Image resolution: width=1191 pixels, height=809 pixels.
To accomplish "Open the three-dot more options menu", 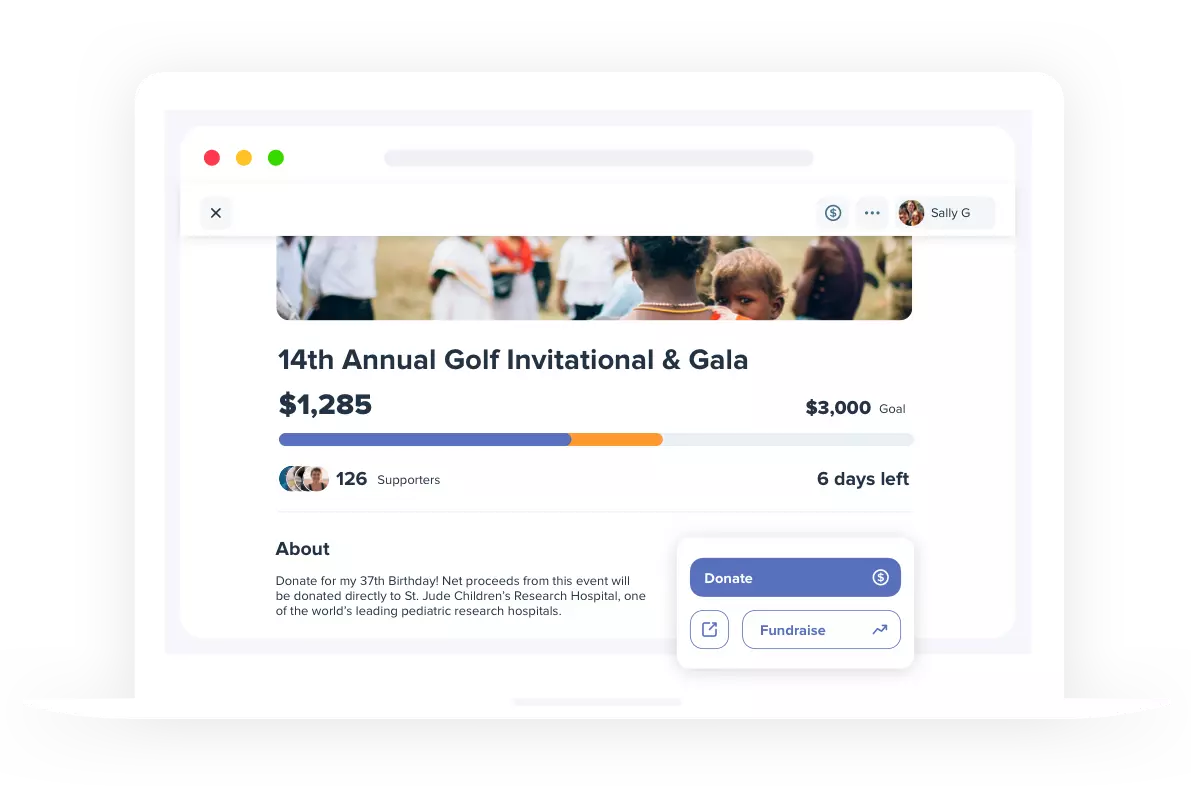I will [872, 213].
